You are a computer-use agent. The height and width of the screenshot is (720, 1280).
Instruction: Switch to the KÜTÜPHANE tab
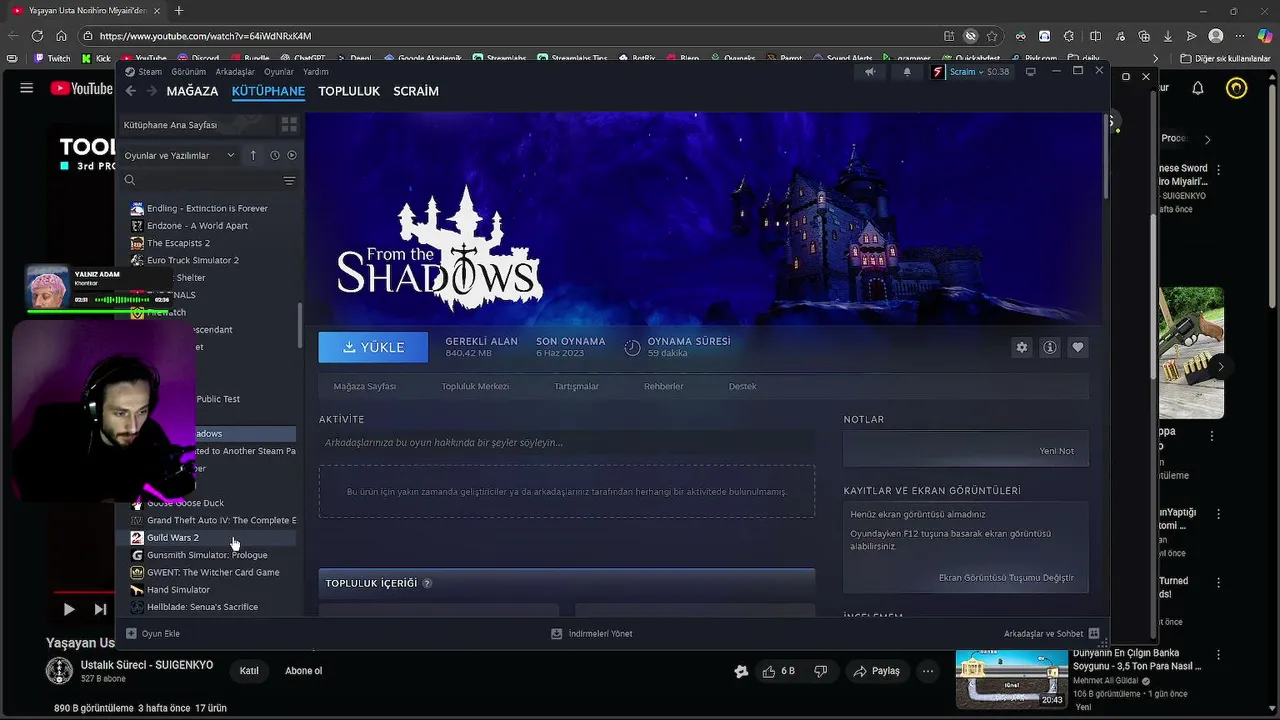[268, 91]
